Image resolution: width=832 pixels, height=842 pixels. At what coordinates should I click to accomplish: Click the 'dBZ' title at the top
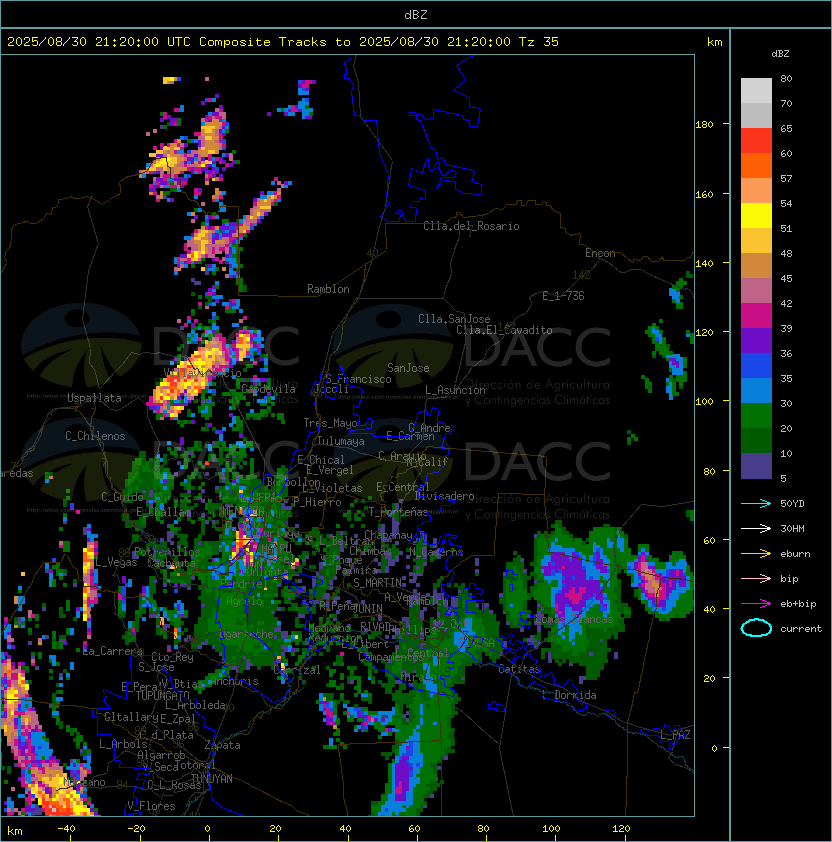coord(416,15)
